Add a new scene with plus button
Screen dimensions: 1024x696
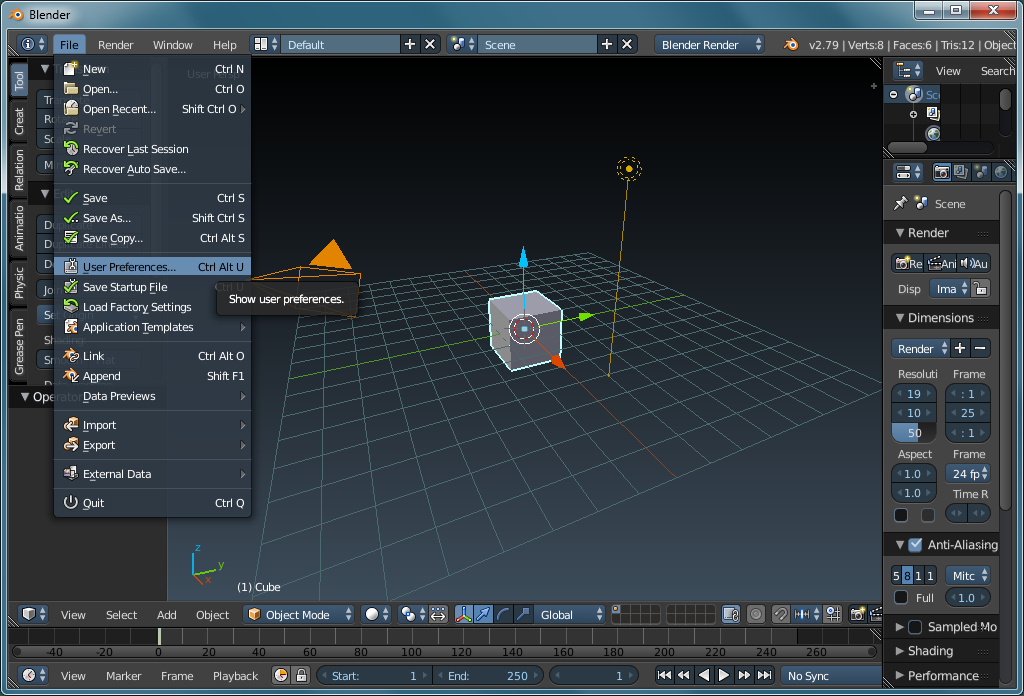pos(607,44)
